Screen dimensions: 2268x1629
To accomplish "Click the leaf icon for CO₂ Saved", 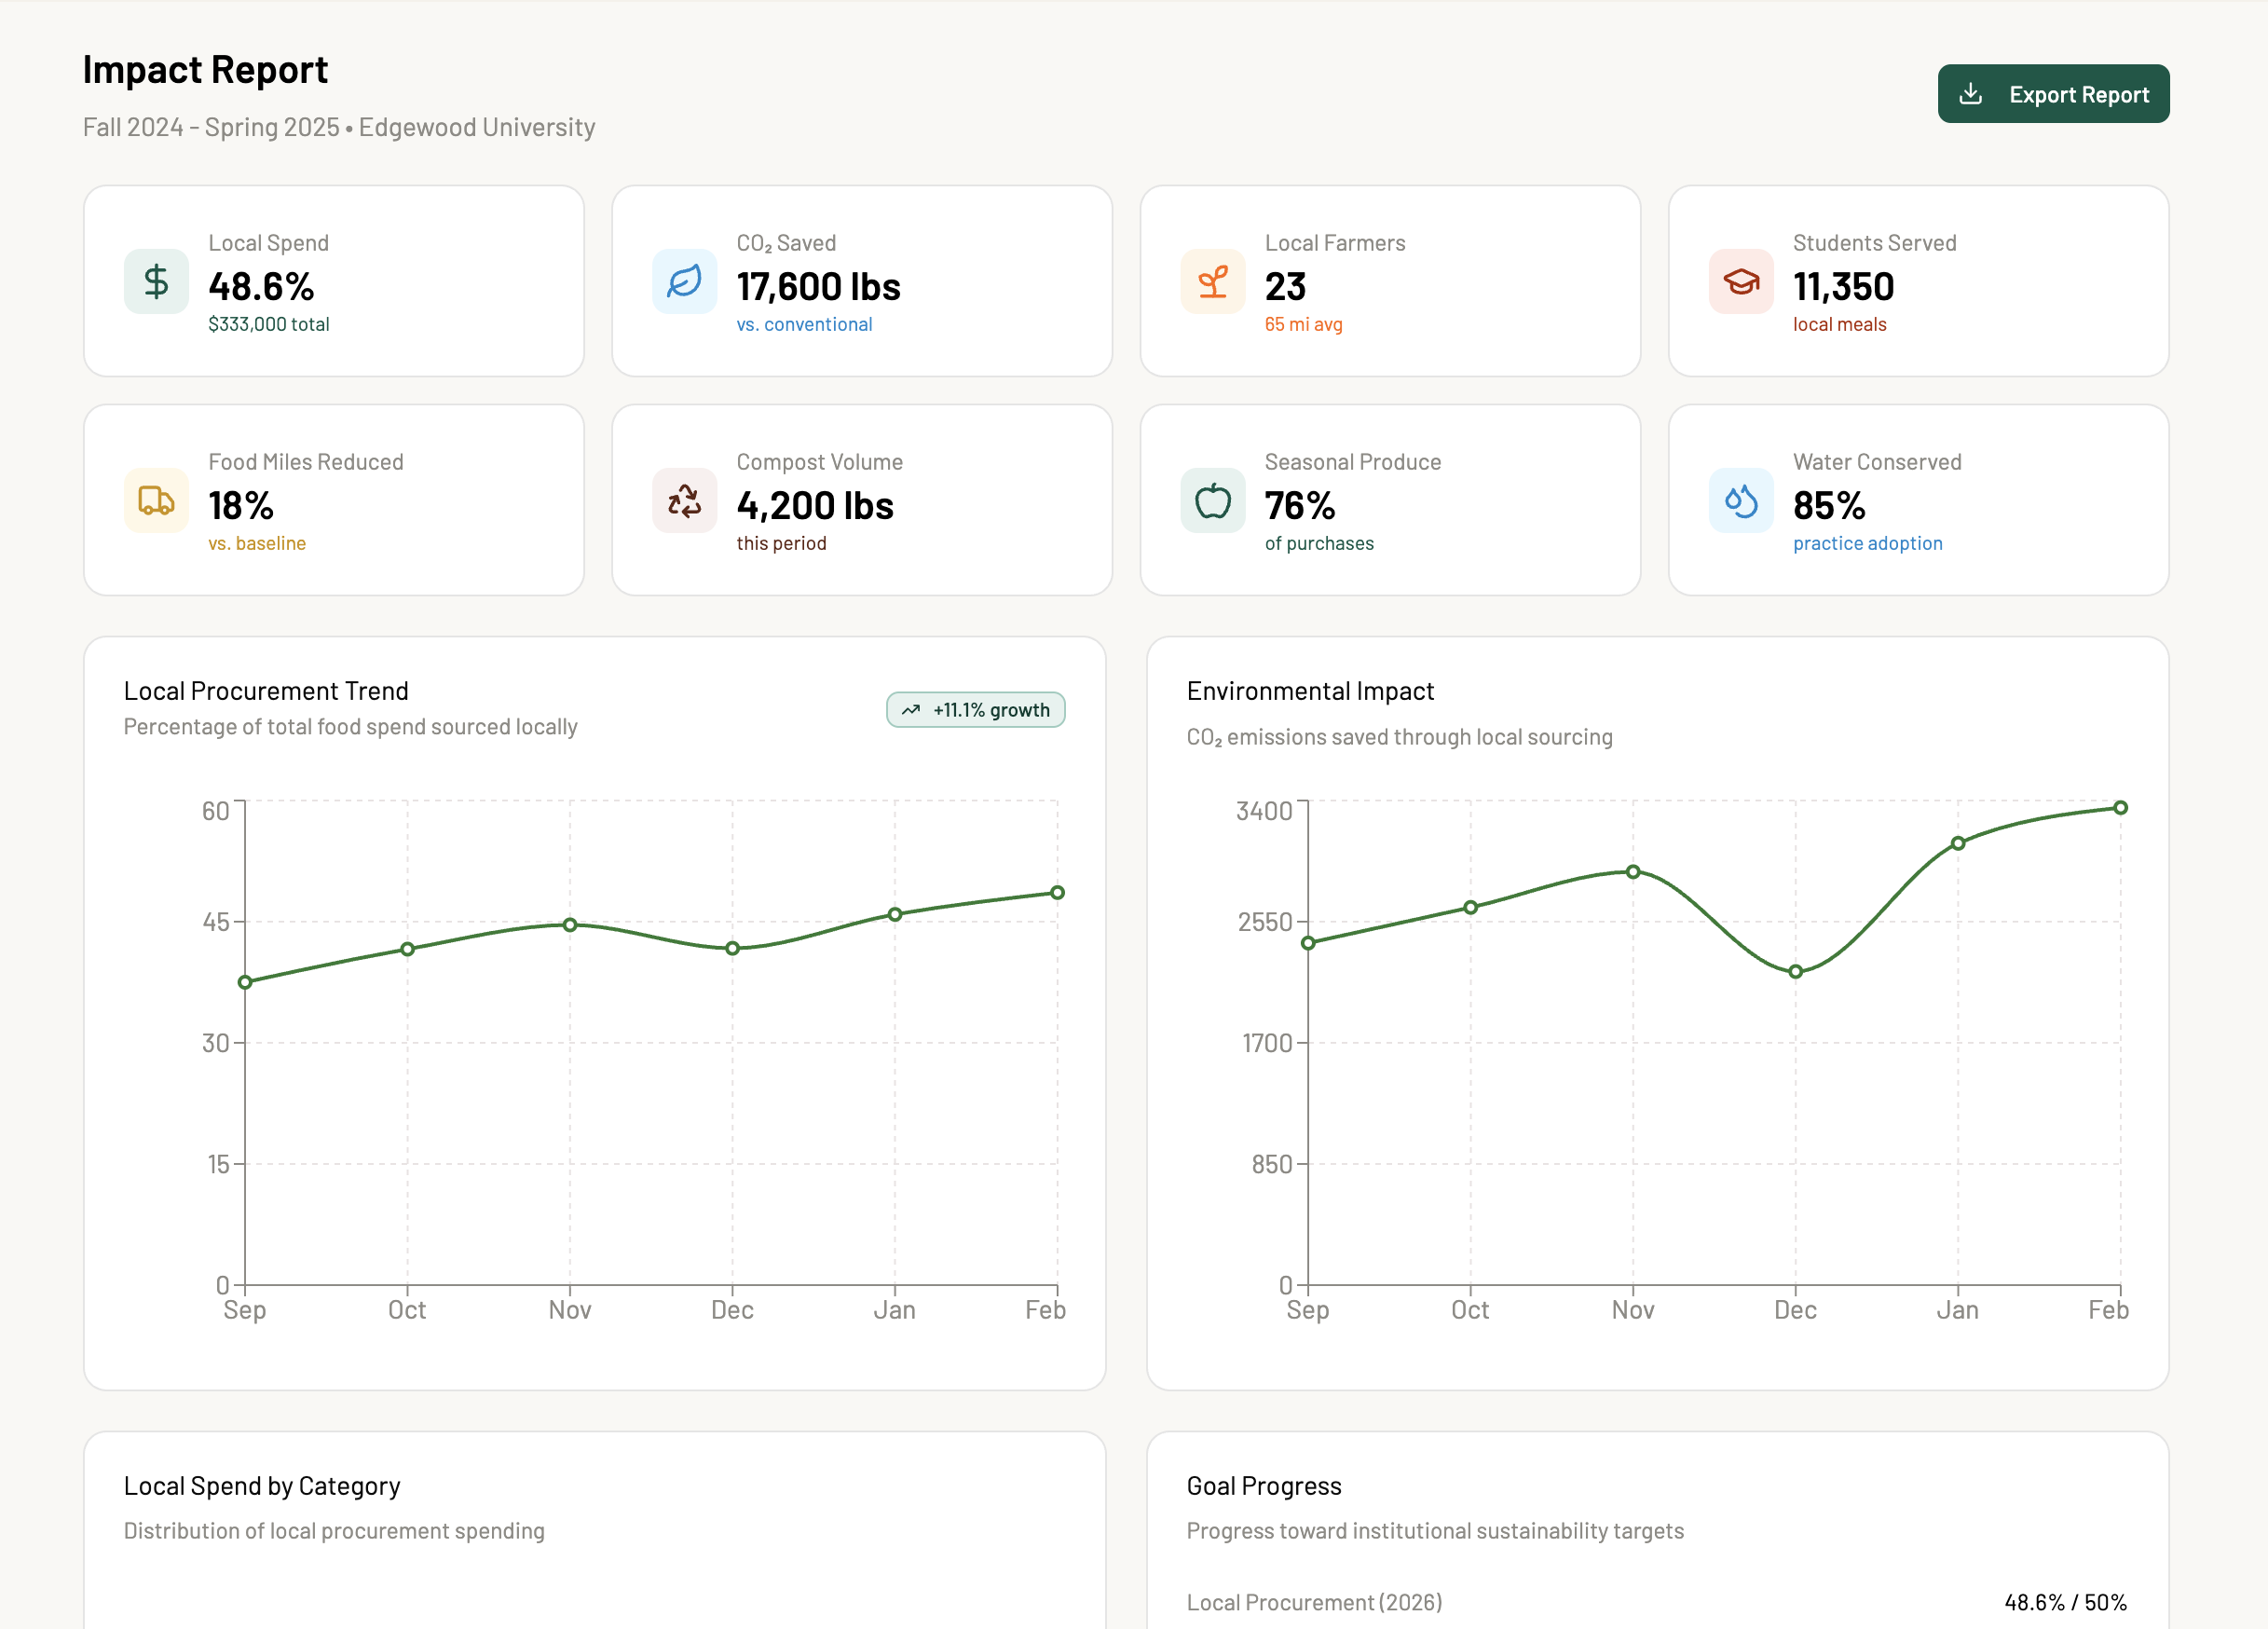I will point(684,281).
